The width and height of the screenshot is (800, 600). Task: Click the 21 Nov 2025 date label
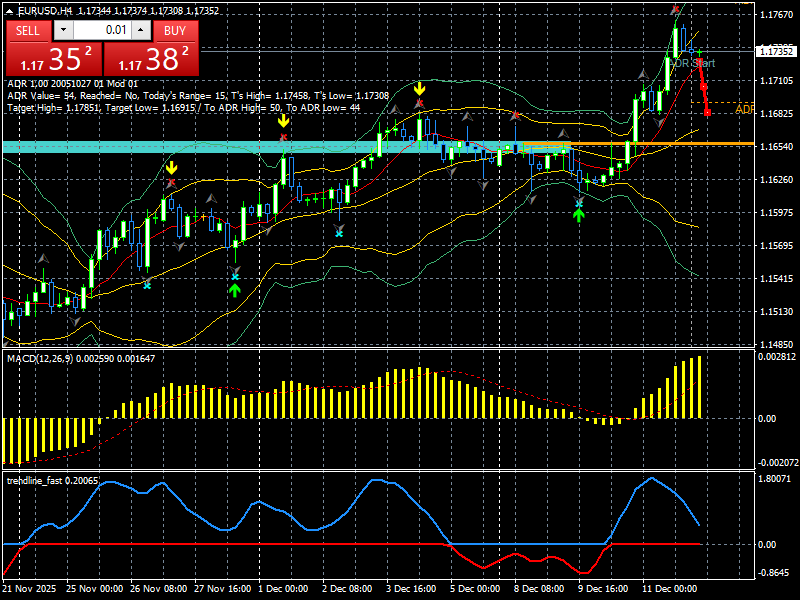[x=30, y=589]
